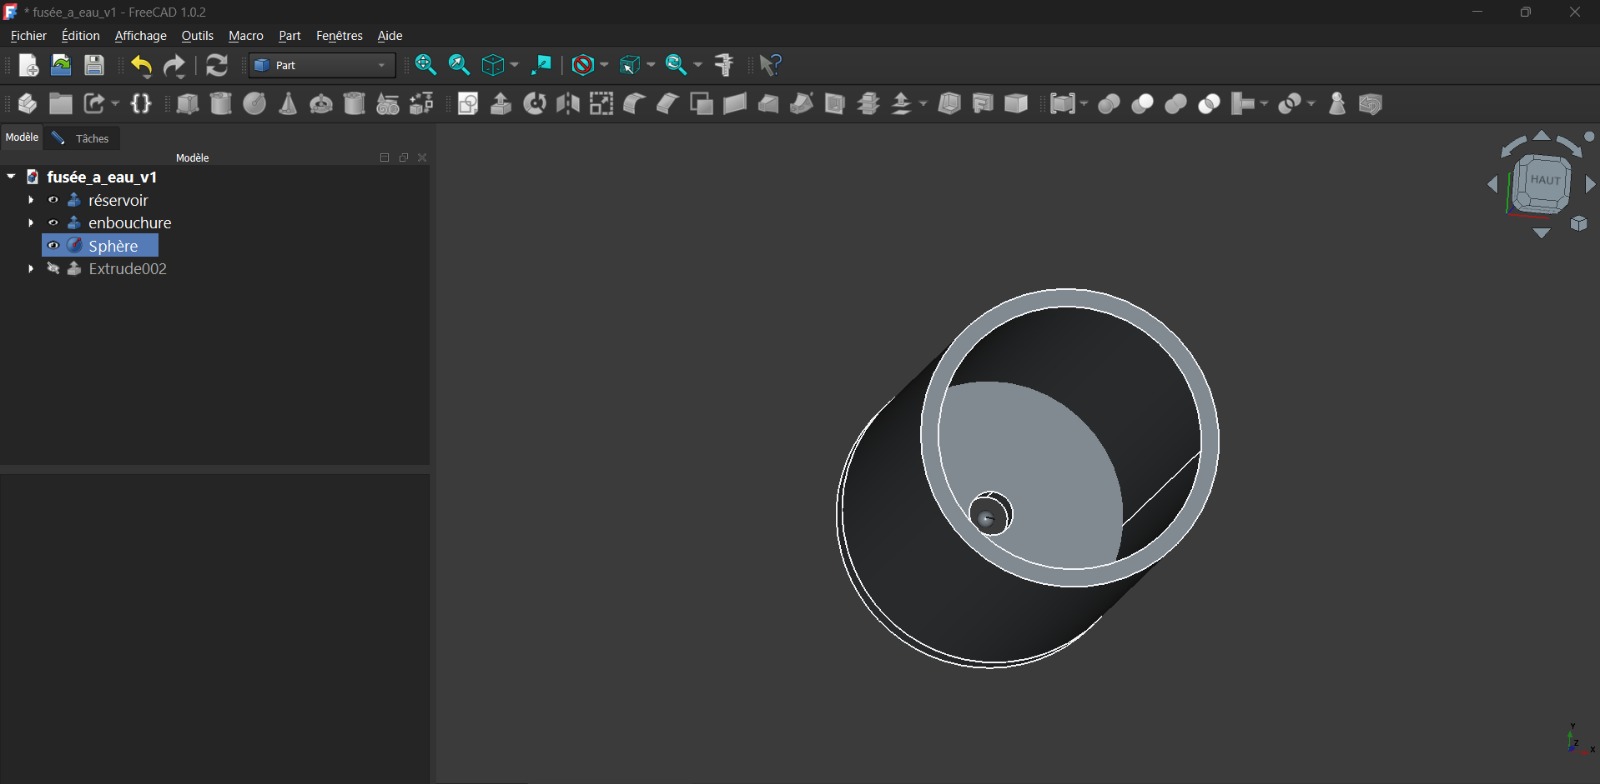The height and width of the screenshot is (784, 1600).
Task: Open the measurement caliper tool
Action: pos(725,65)
